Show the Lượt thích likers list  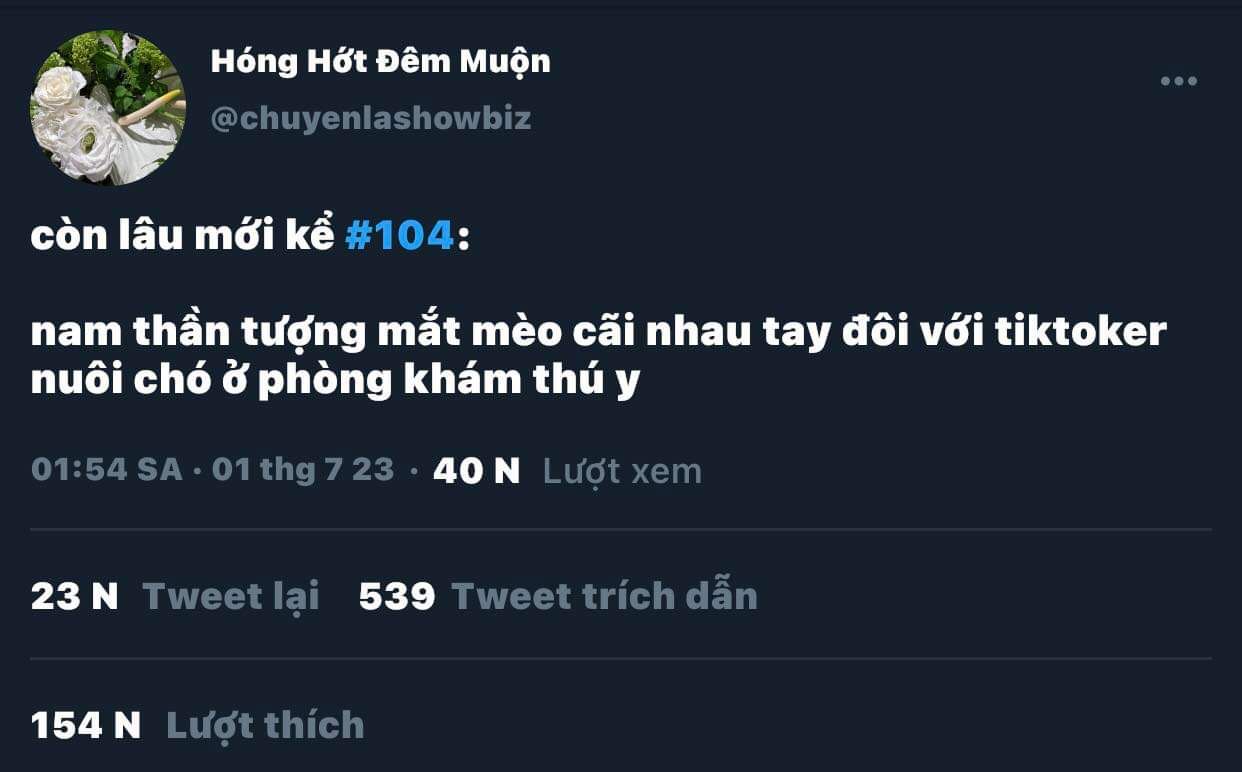coord(265,725)
